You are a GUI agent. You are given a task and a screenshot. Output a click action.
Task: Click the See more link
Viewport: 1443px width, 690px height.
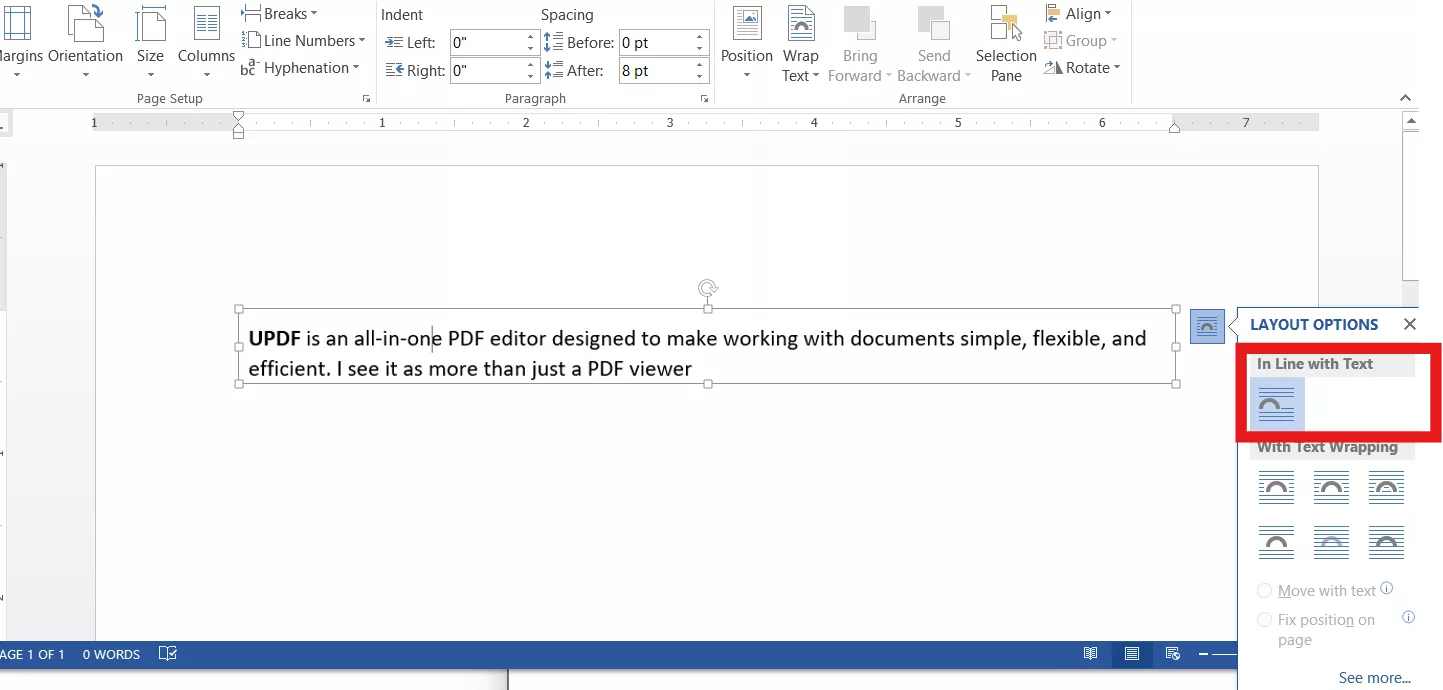[1374, 677]
